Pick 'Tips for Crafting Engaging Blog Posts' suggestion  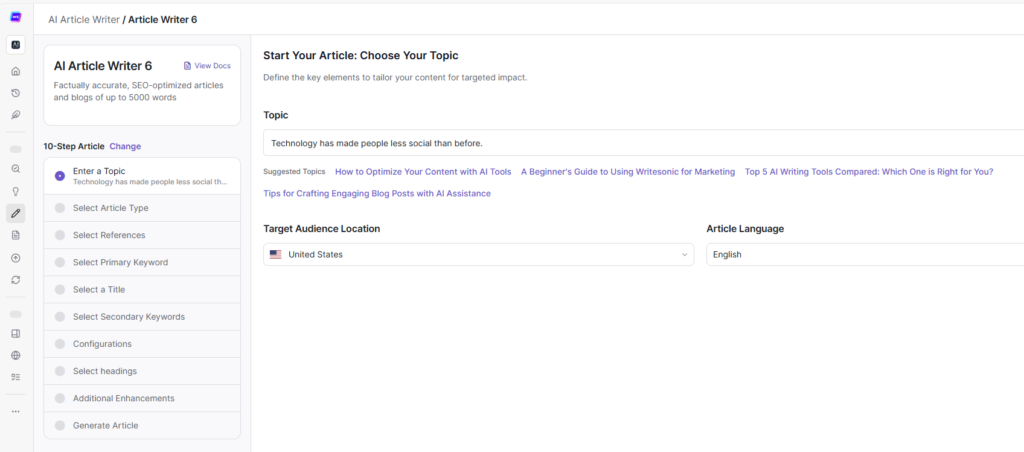coord(377,193)
